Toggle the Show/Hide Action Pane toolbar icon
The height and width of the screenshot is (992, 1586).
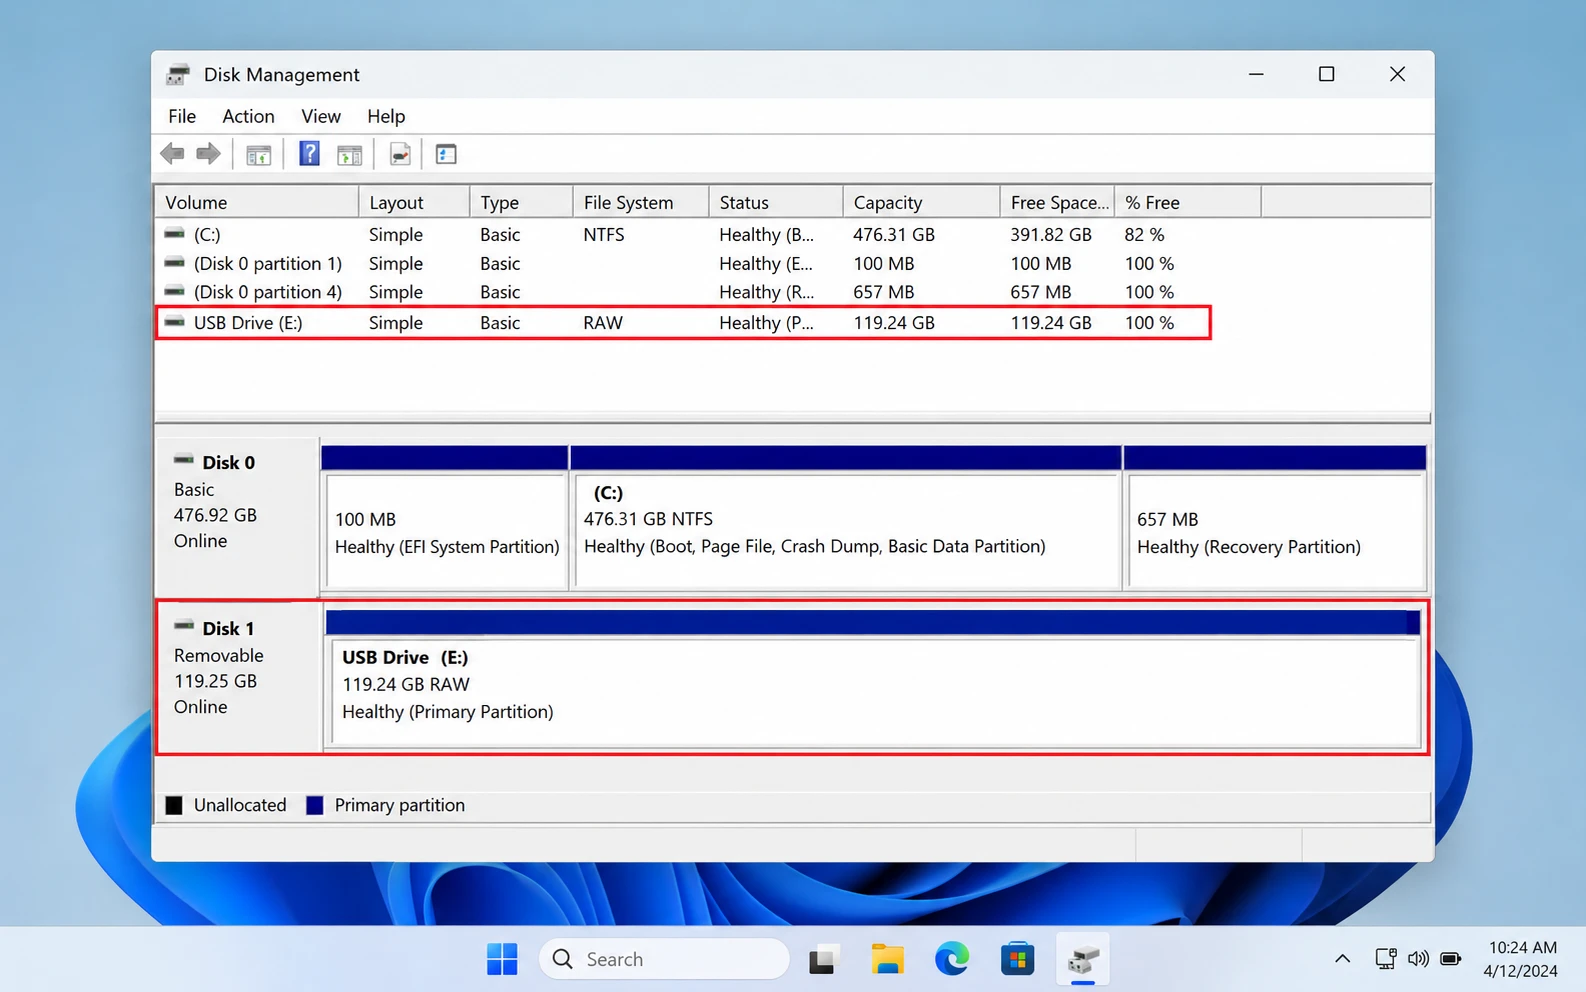pyautogui.click(x=349, y=155)
